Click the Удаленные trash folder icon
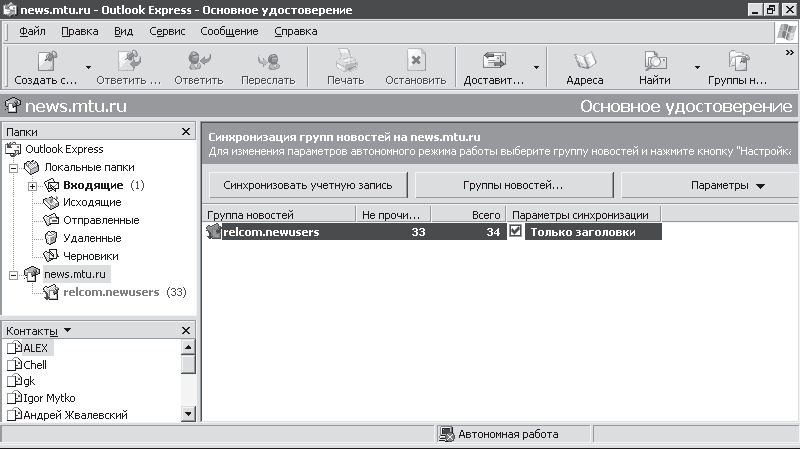 point(51,238)
